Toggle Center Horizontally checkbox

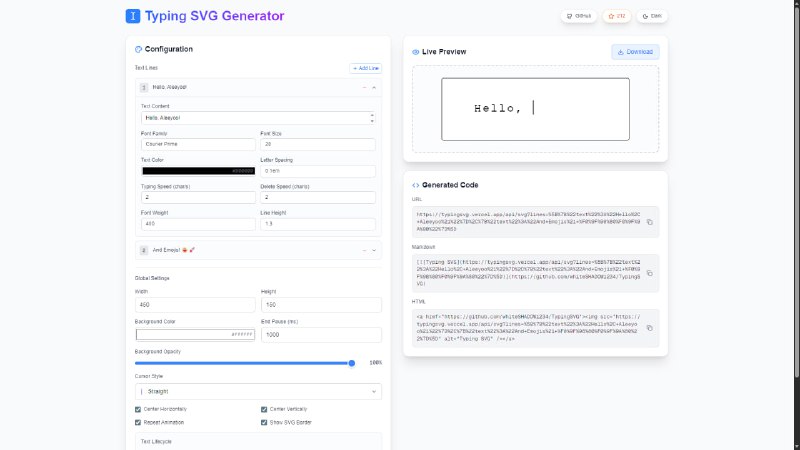(138, 409)
